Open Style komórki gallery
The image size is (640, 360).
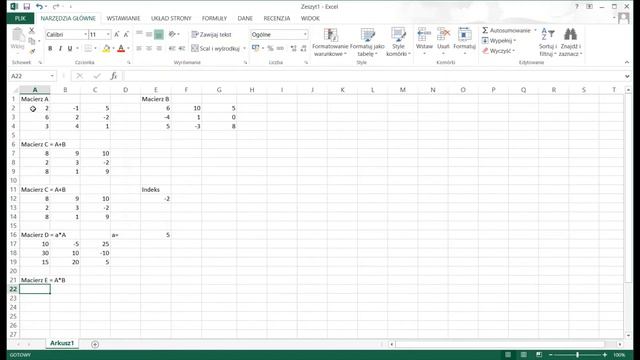tap(398, 42)
